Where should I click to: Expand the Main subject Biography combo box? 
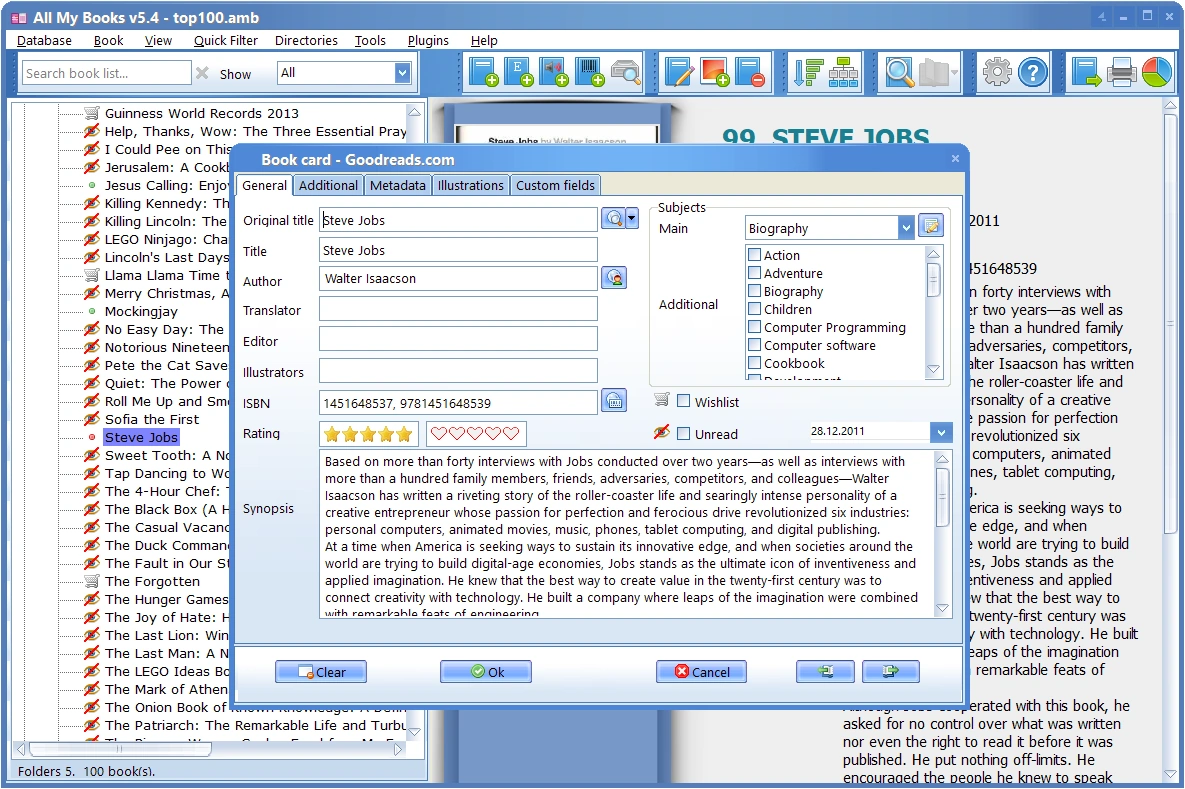point(906,227)
